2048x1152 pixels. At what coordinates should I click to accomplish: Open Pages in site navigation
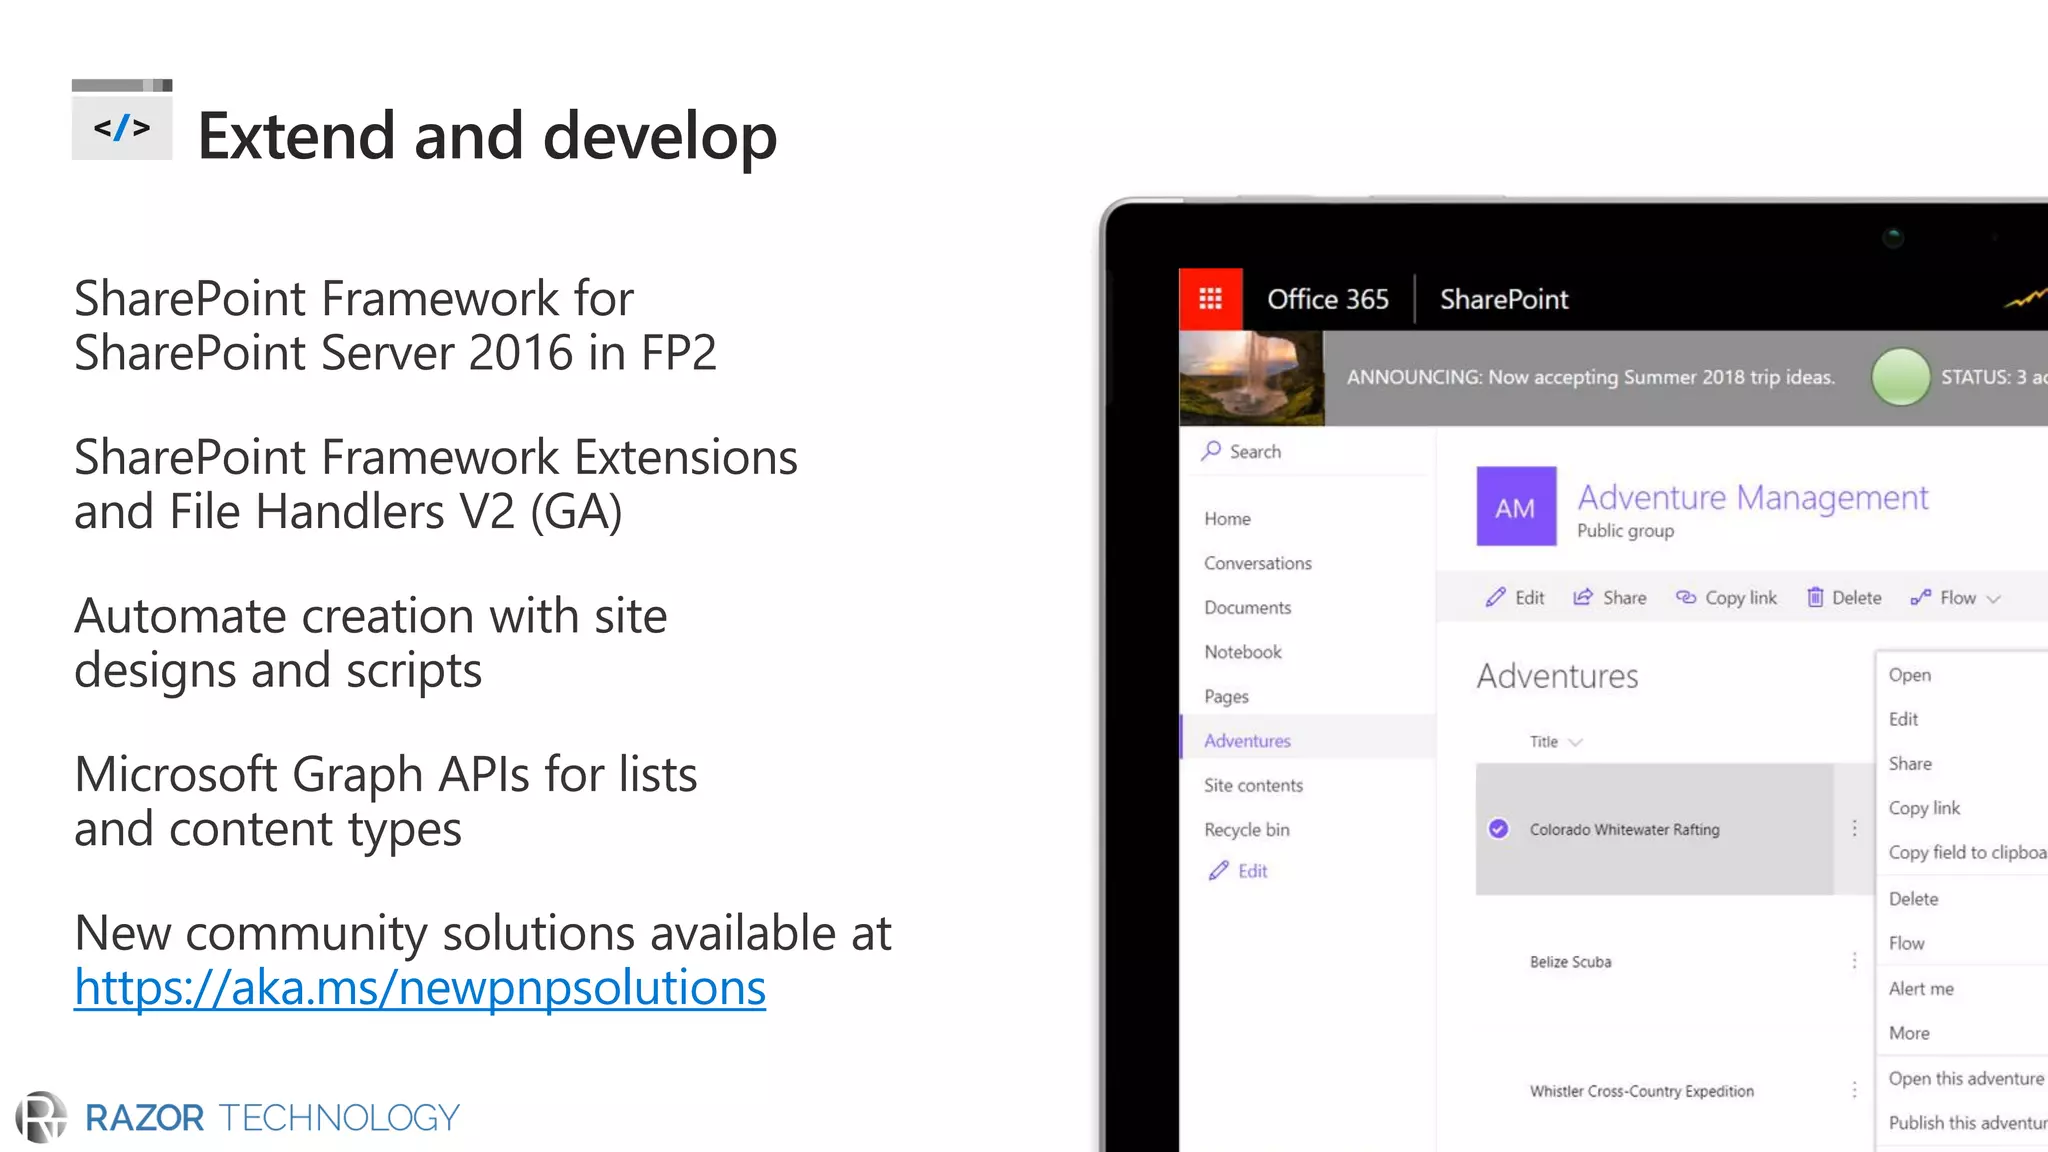(x=1226, y=696)
